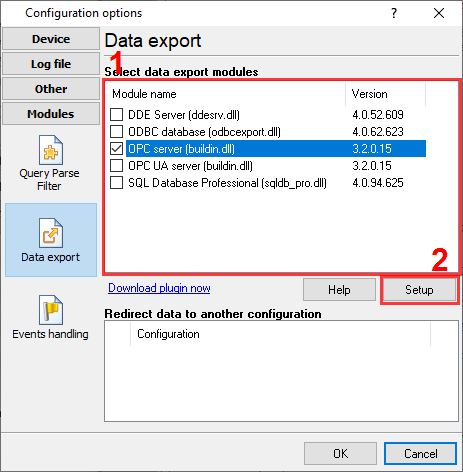Confirm with the OK button
The width and height of the screenshot is (463, 472).
tap(340, 454)
